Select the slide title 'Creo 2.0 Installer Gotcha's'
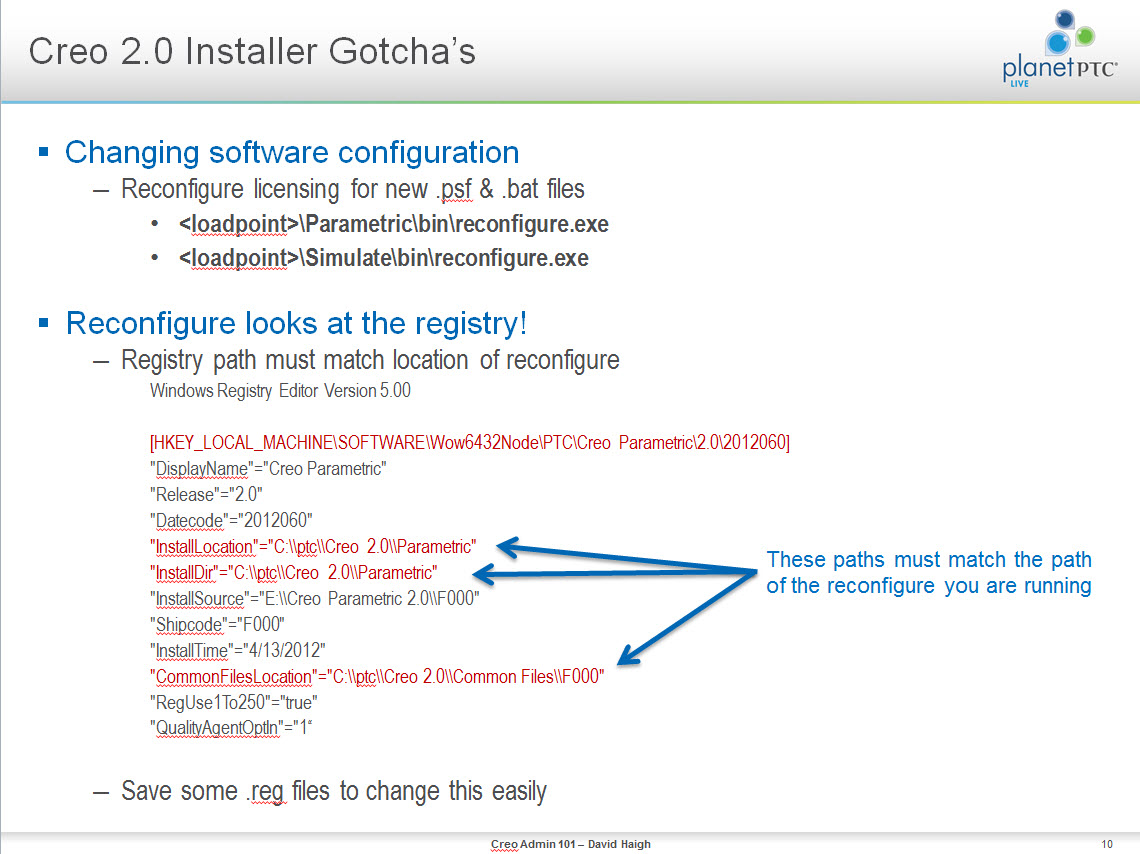1140x854 pixels. [x=252, y=52]
